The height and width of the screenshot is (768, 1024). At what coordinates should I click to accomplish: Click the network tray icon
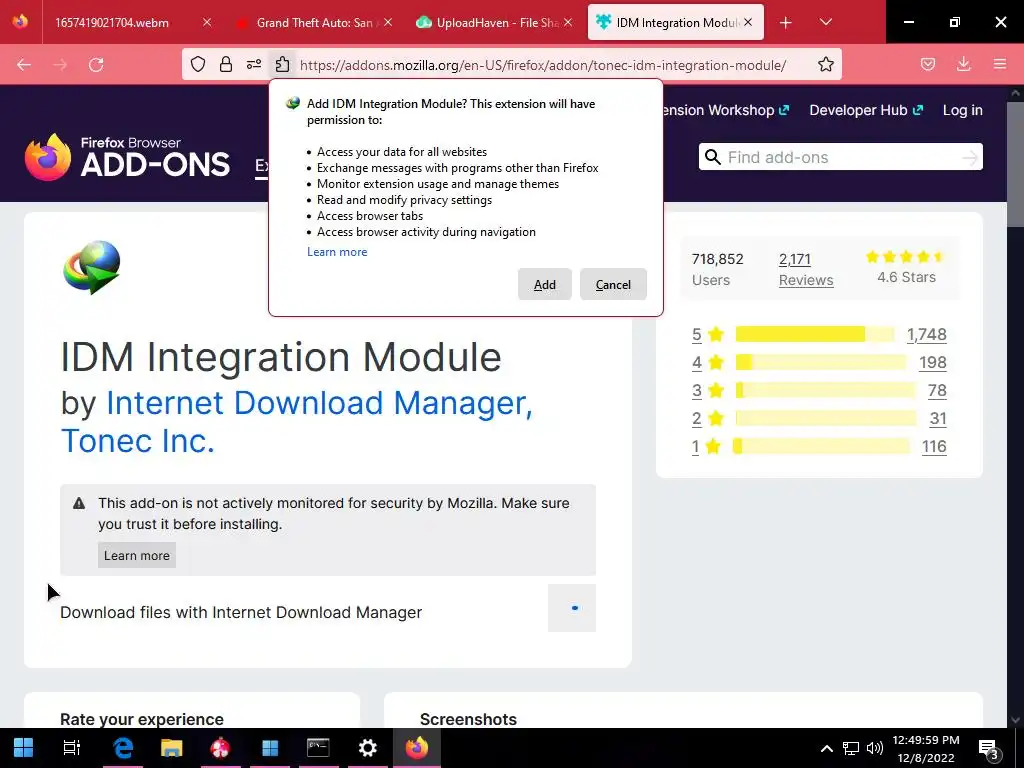850,748
